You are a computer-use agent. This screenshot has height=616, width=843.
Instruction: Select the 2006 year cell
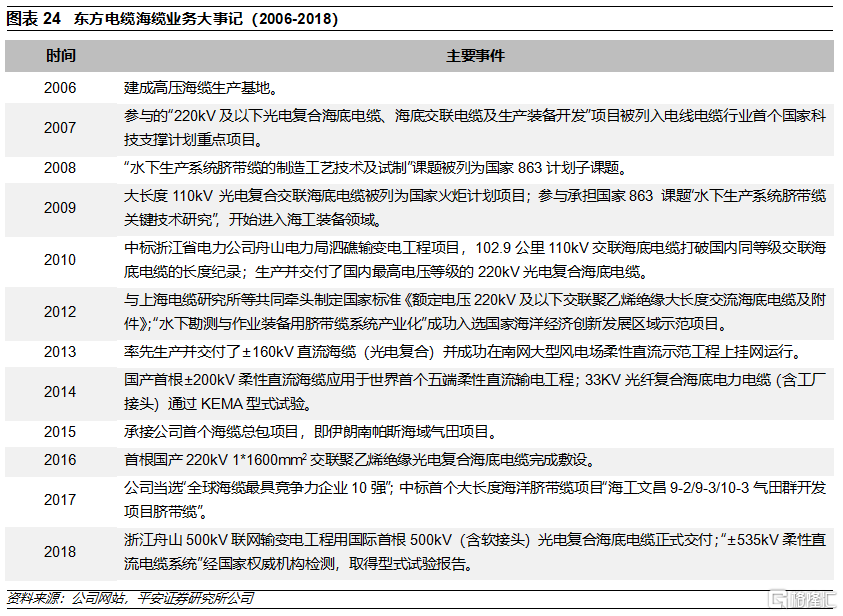click(60, 88)
